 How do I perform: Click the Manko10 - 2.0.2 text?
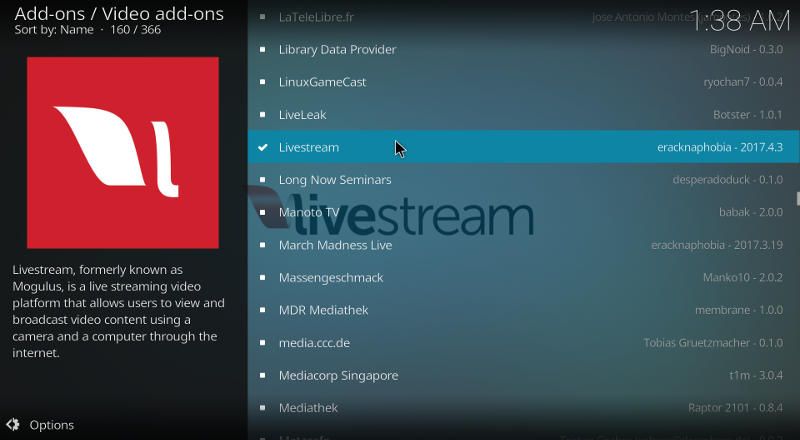click(x=742, y=278)
